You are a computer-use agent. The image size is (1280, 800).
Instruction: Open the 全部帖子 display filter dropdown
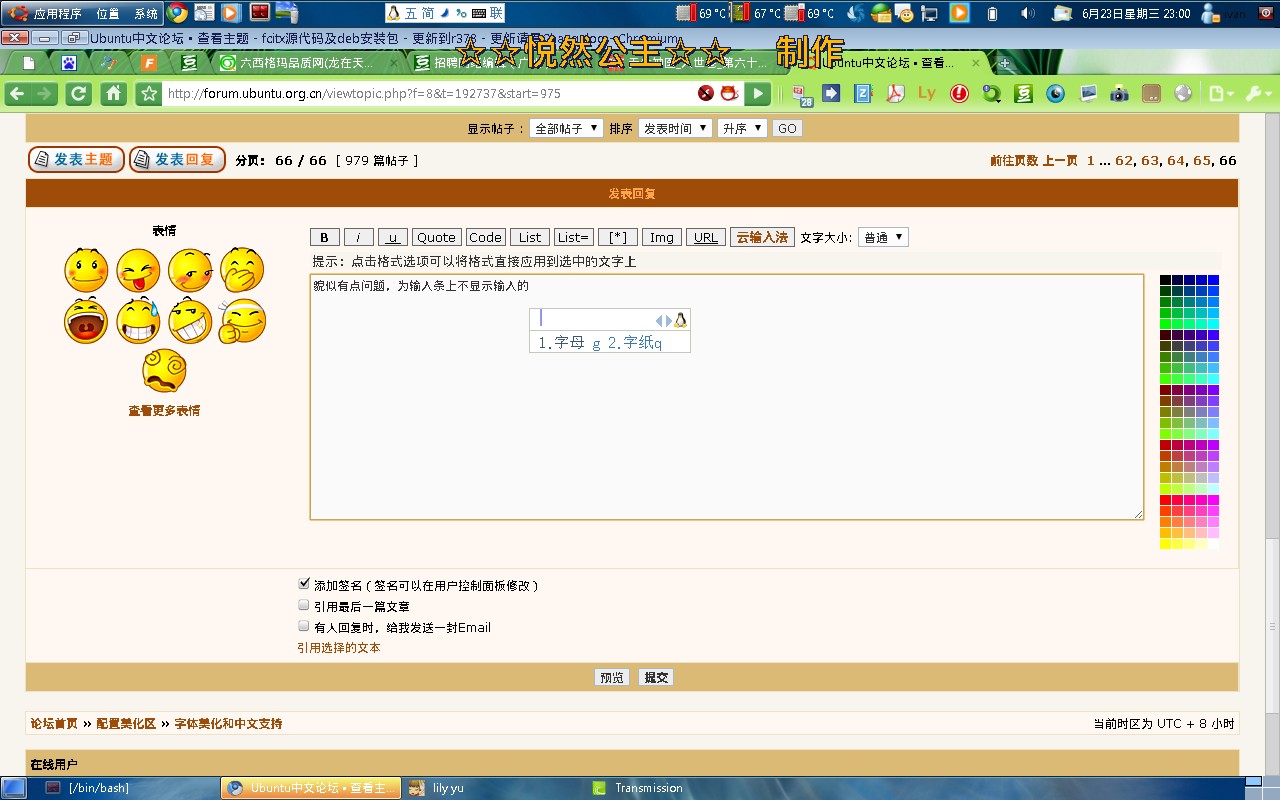tap(566, 128)
